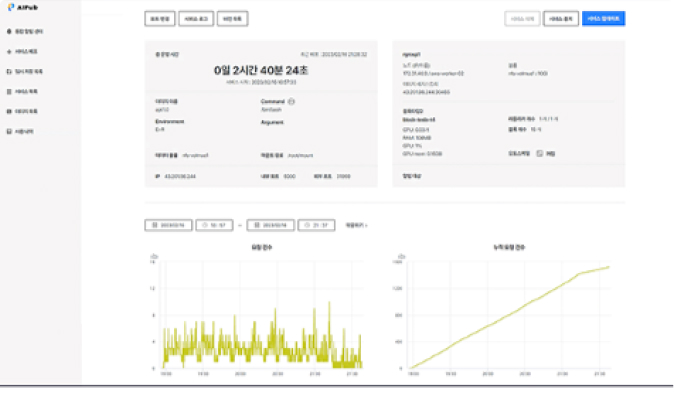Open the start time picker showing 18:57
The height and width of the screenshot is (394, 674).
(x=214, y=225)
